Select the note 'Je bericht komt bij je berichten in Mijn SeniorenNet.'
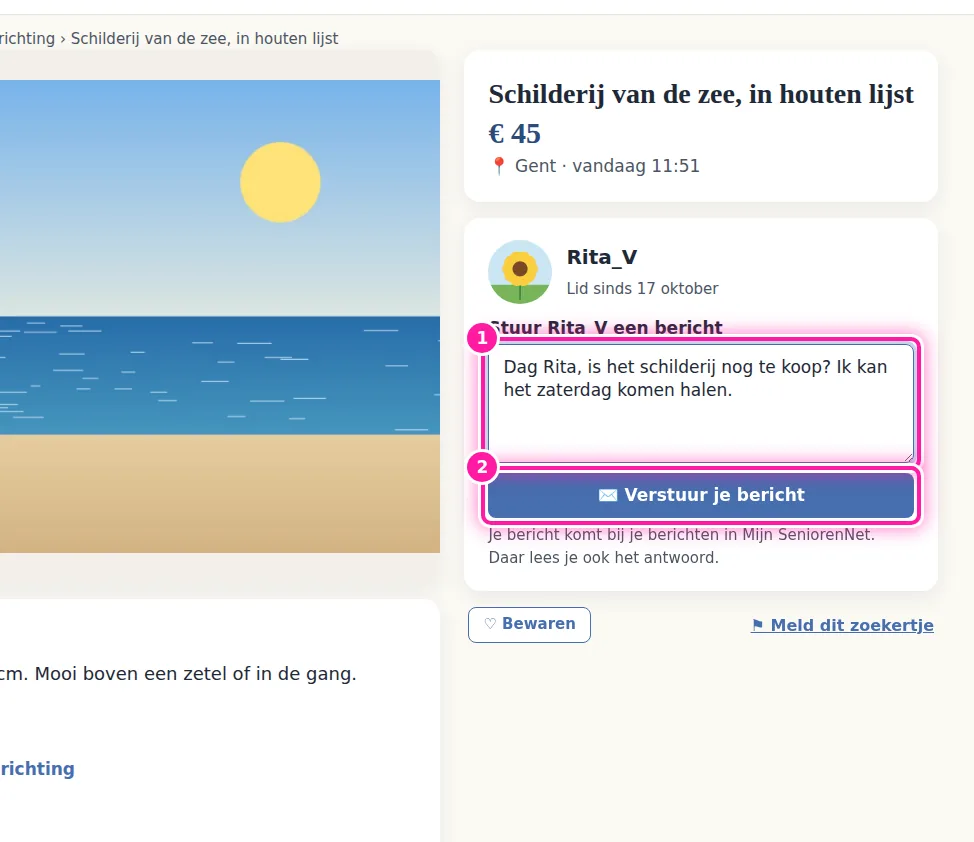974x842 pixels. [681, 534]
